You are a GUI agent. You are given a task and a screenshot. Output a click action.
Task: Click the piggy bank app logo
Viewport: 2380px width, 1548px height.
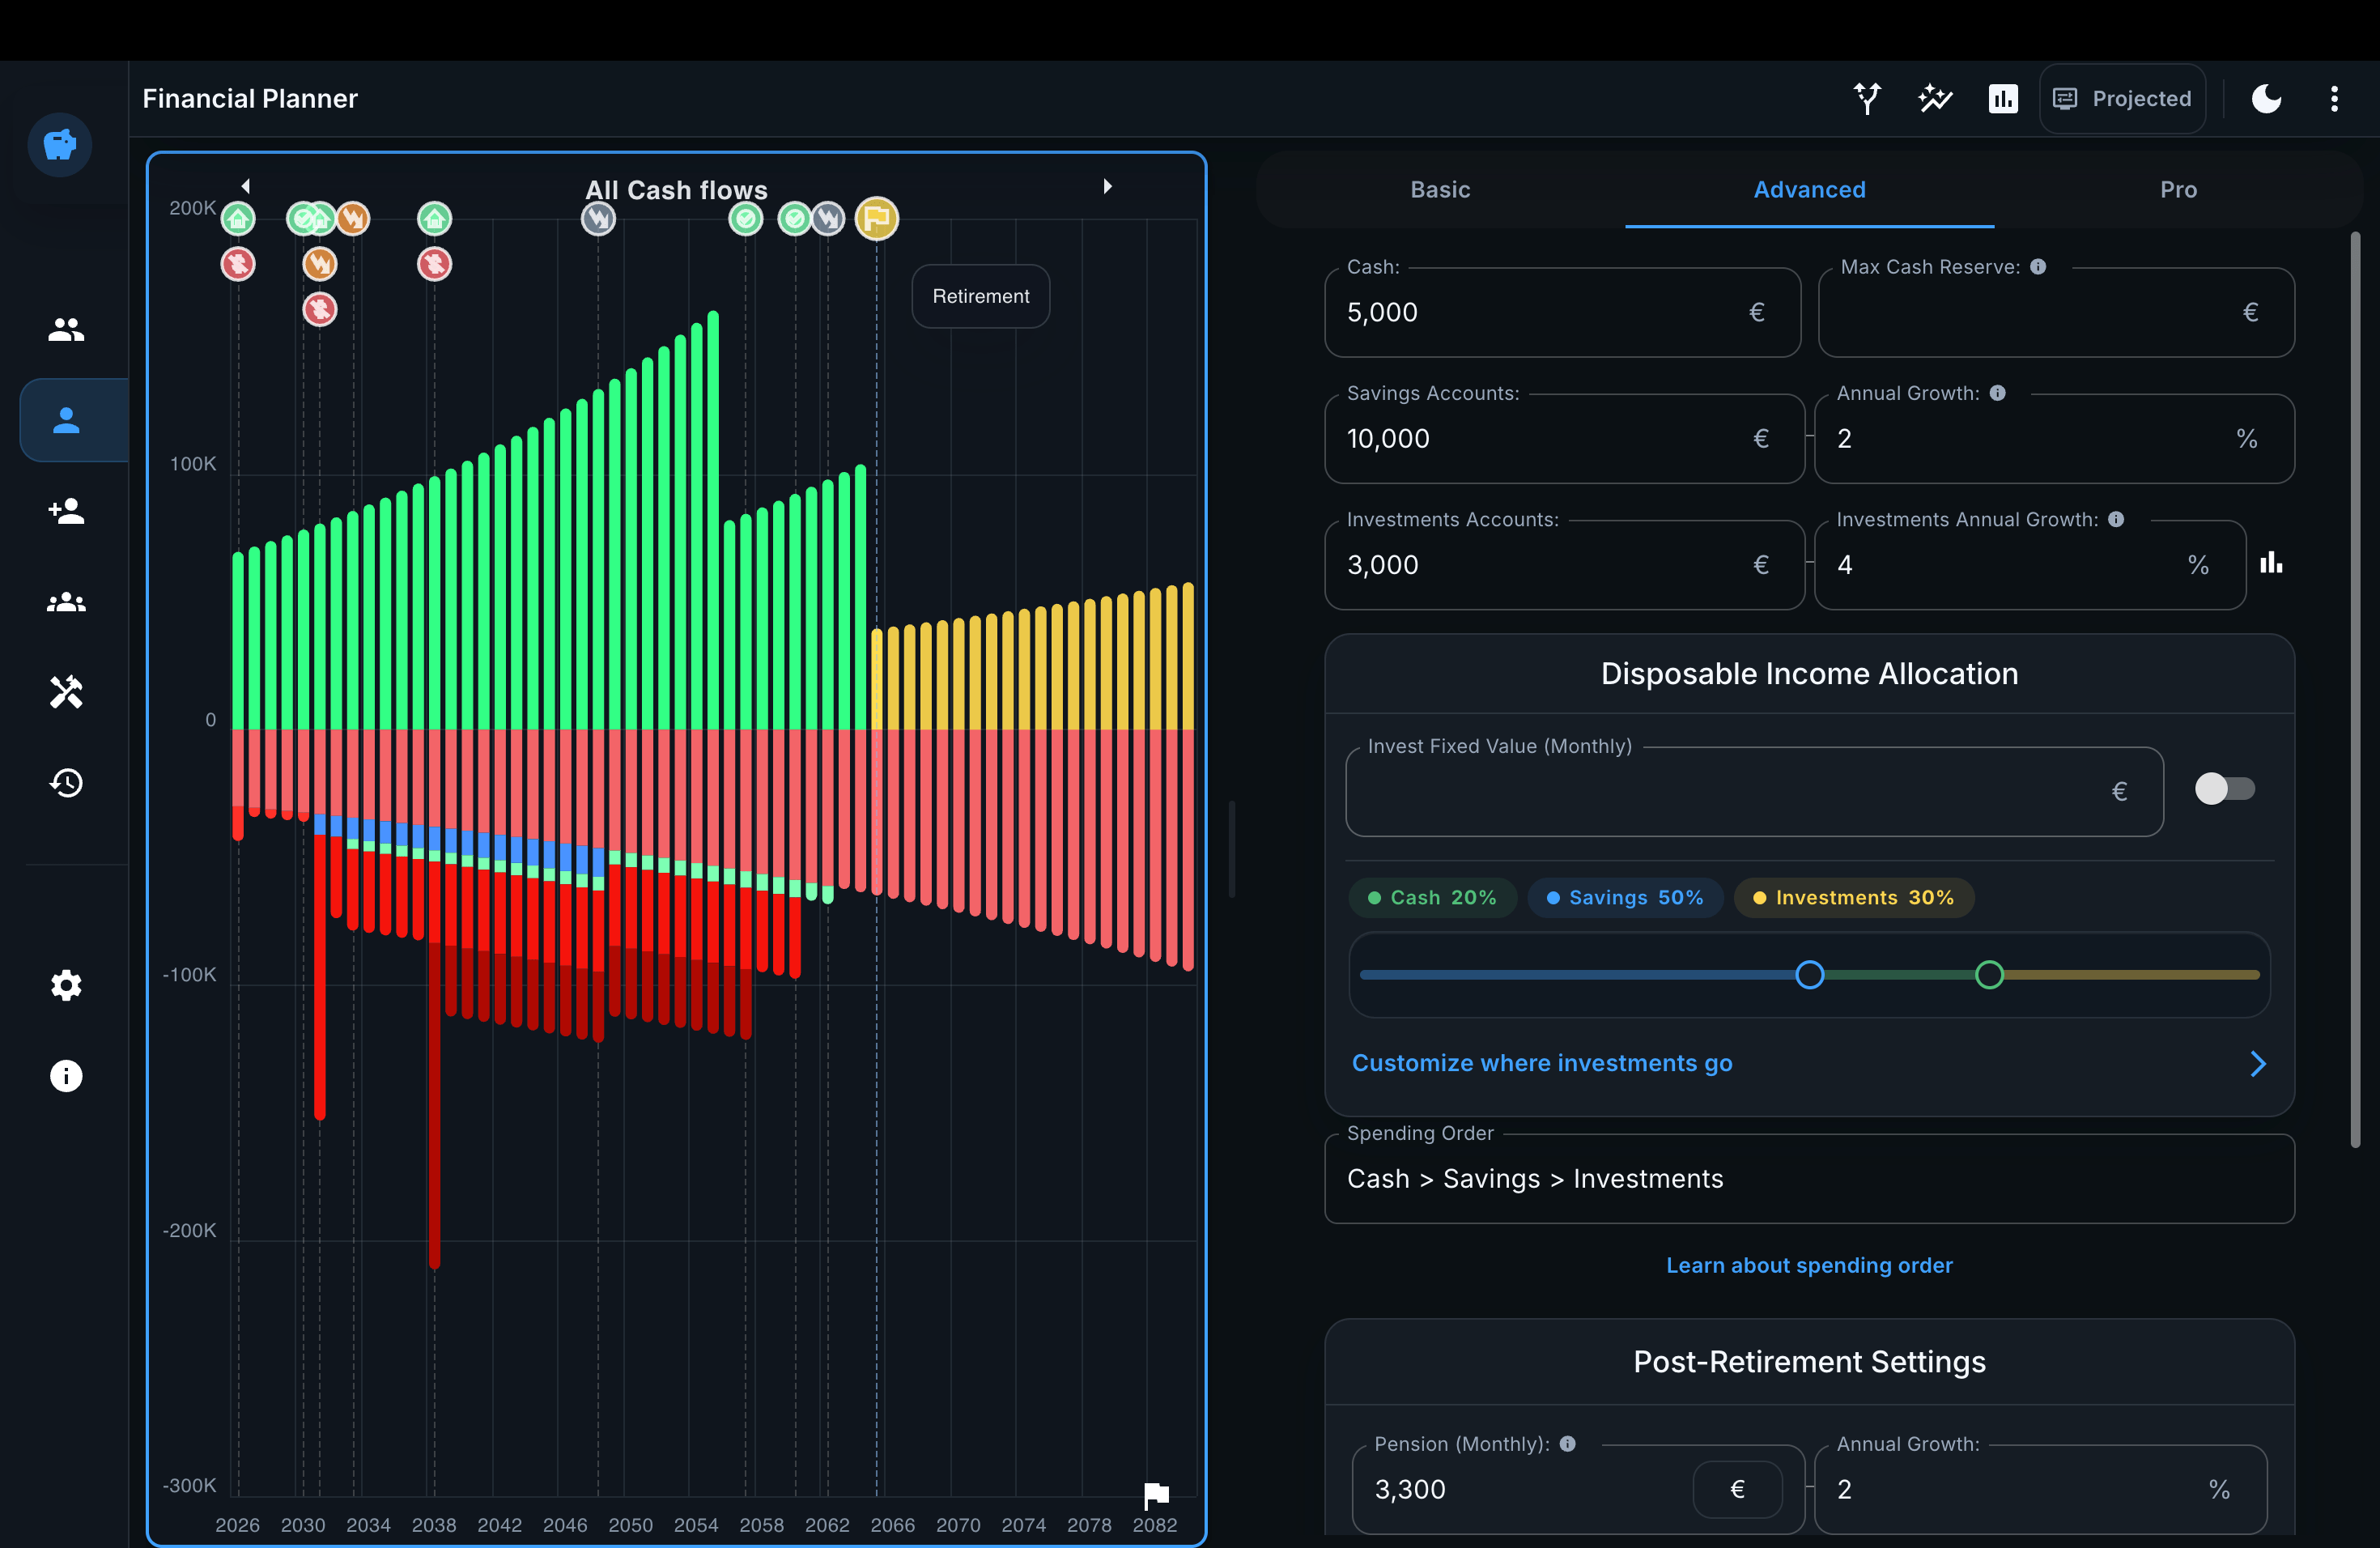(60, 144)
